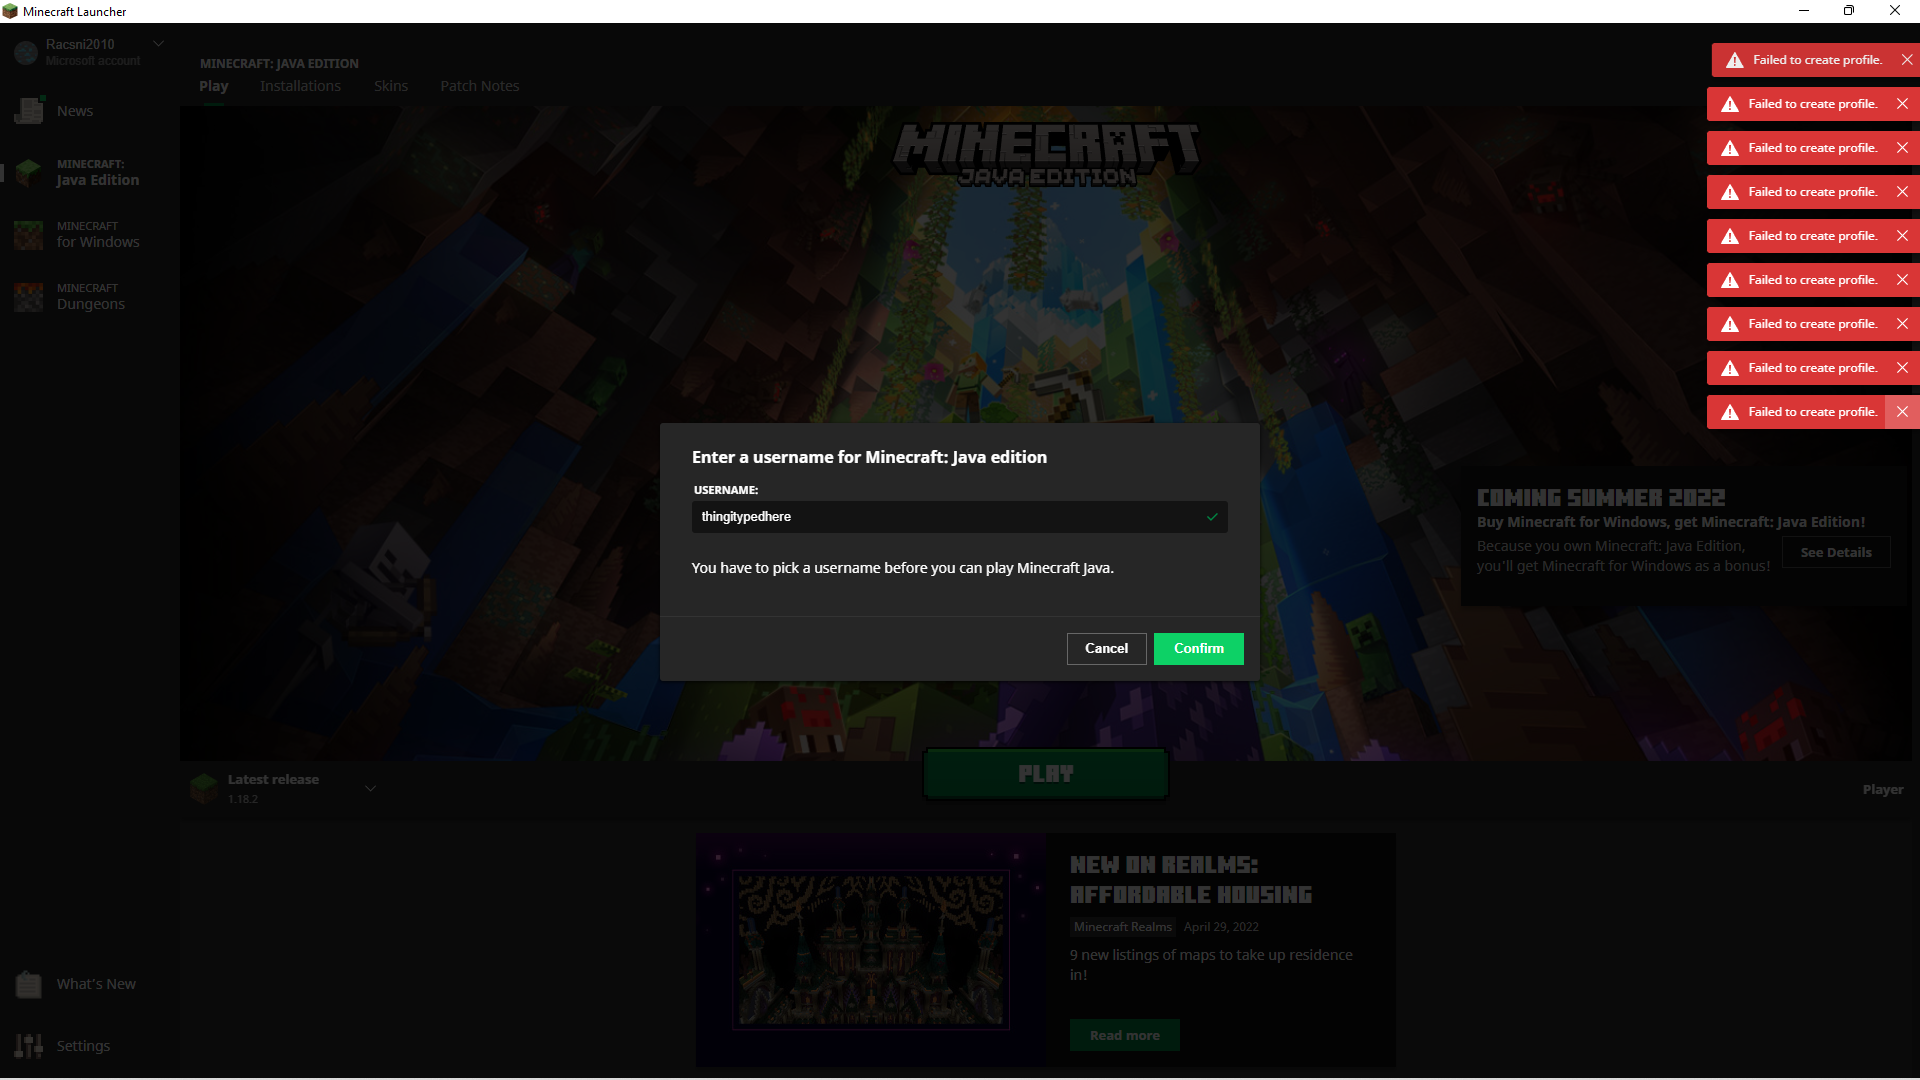Select Minecraft Java Edition grass block icon
This screenshot has height=1080, width=1920.
pyautogui.click(x=28, y=172)
